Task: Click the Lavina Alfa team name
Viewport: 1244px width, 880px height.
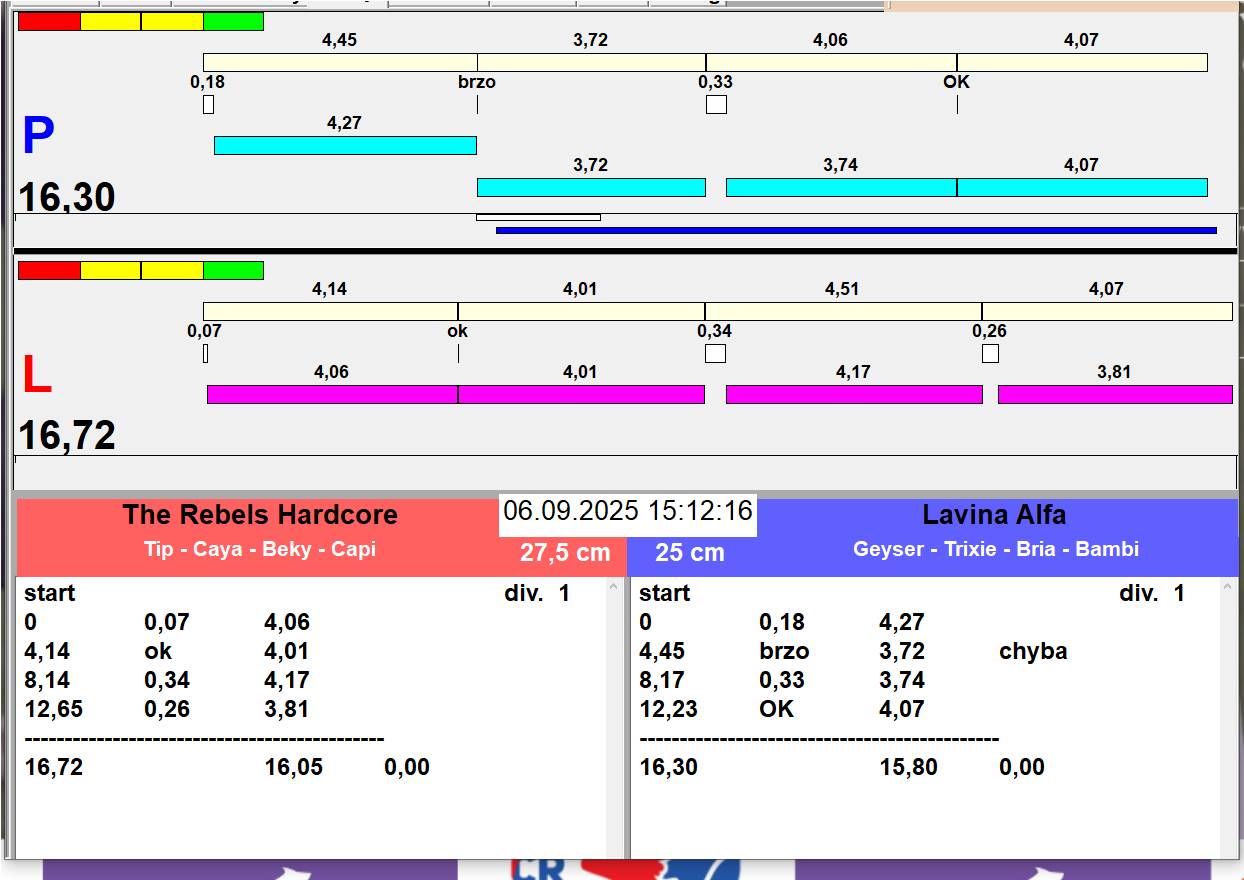Action: 994,515
